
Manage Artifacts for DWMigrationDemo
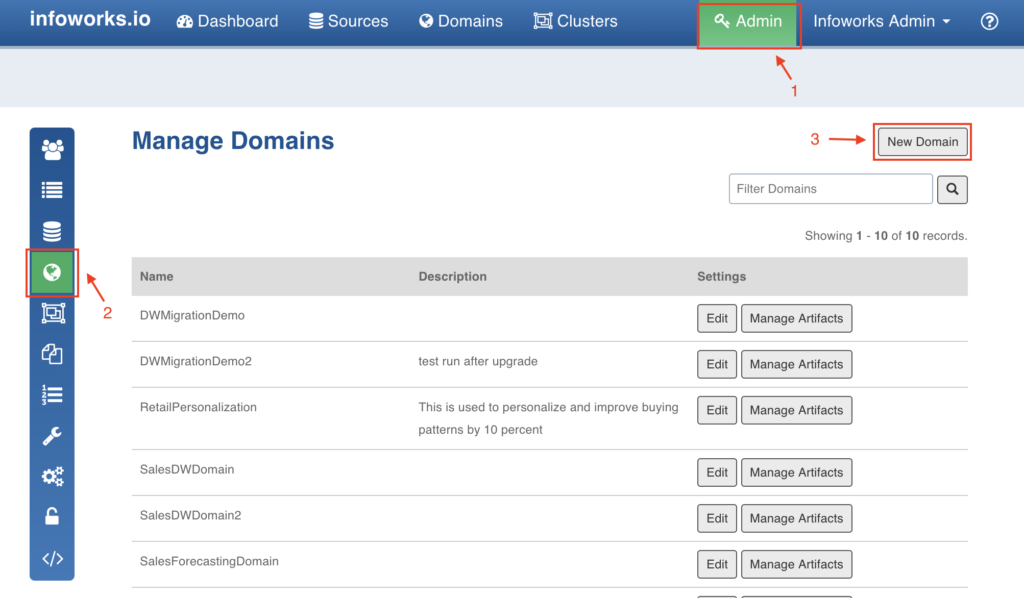[796, 319]
